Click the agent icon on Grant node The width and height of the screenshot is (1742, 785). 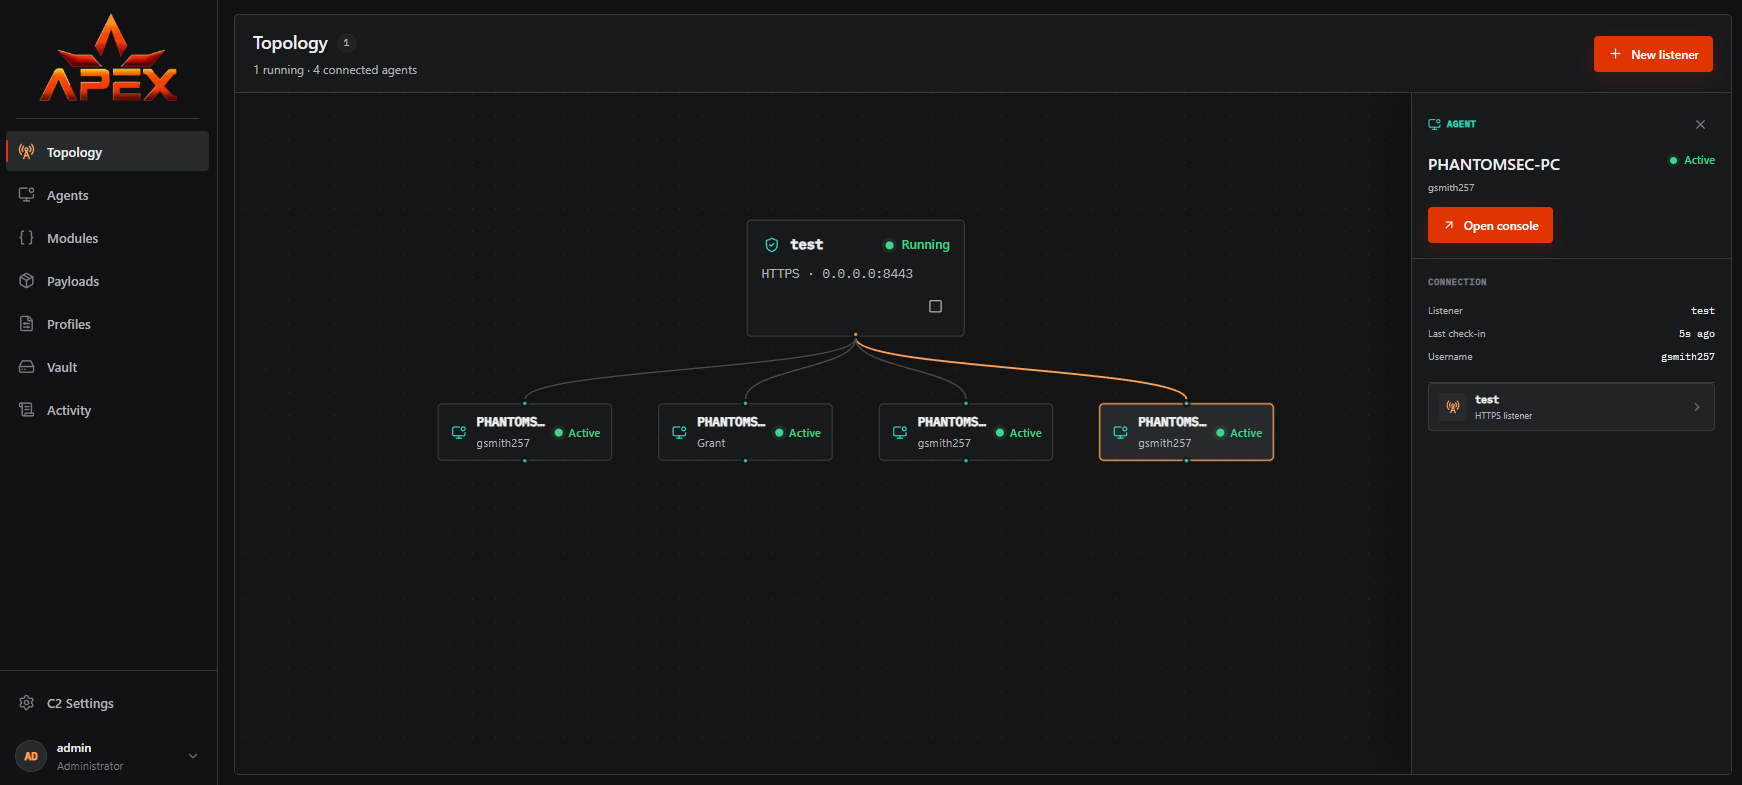pos(679,432)
